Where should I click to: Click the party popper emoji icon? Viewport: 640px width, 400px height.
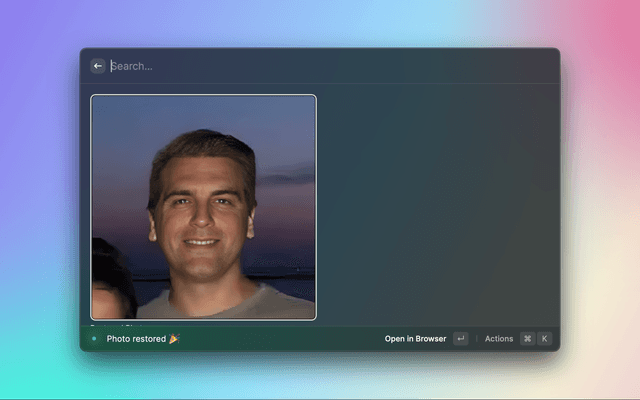coord(175,339)
